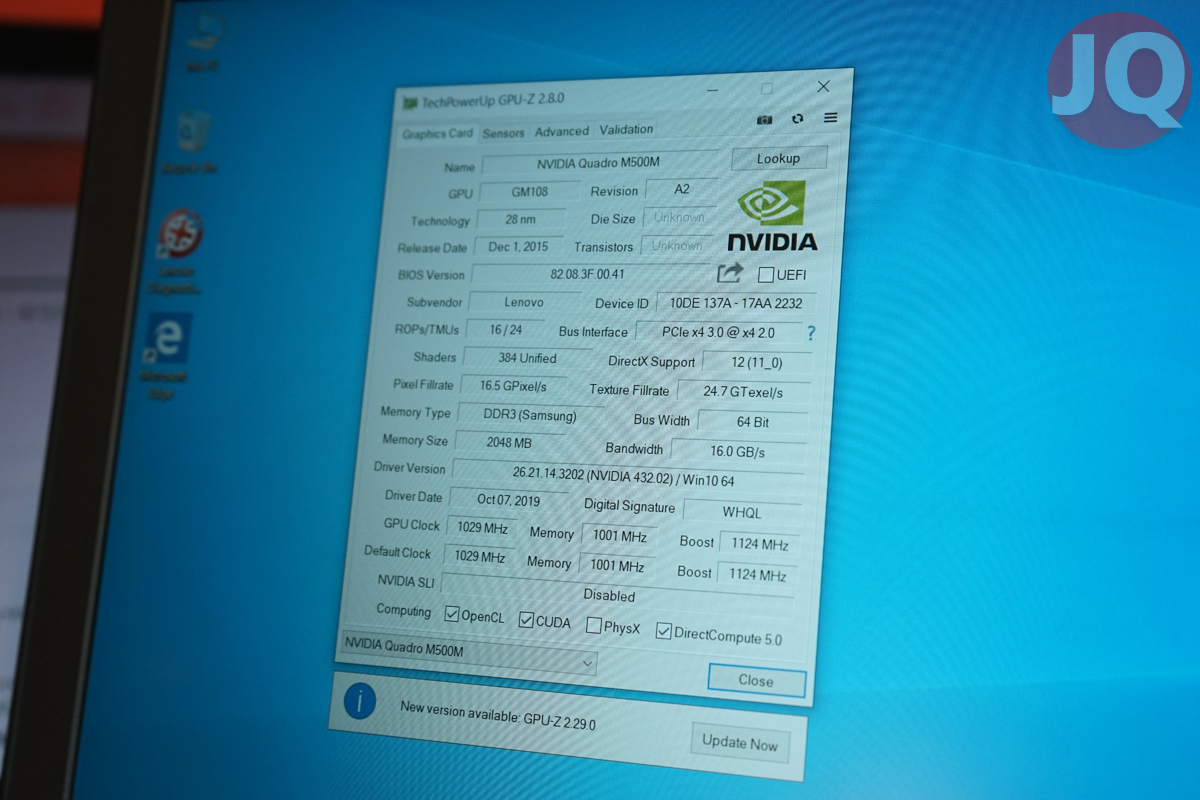Screen dimensions: 1200x800
Task: Click the Default Clock row Memory 1001 MHz
Action: coord(617,565)
